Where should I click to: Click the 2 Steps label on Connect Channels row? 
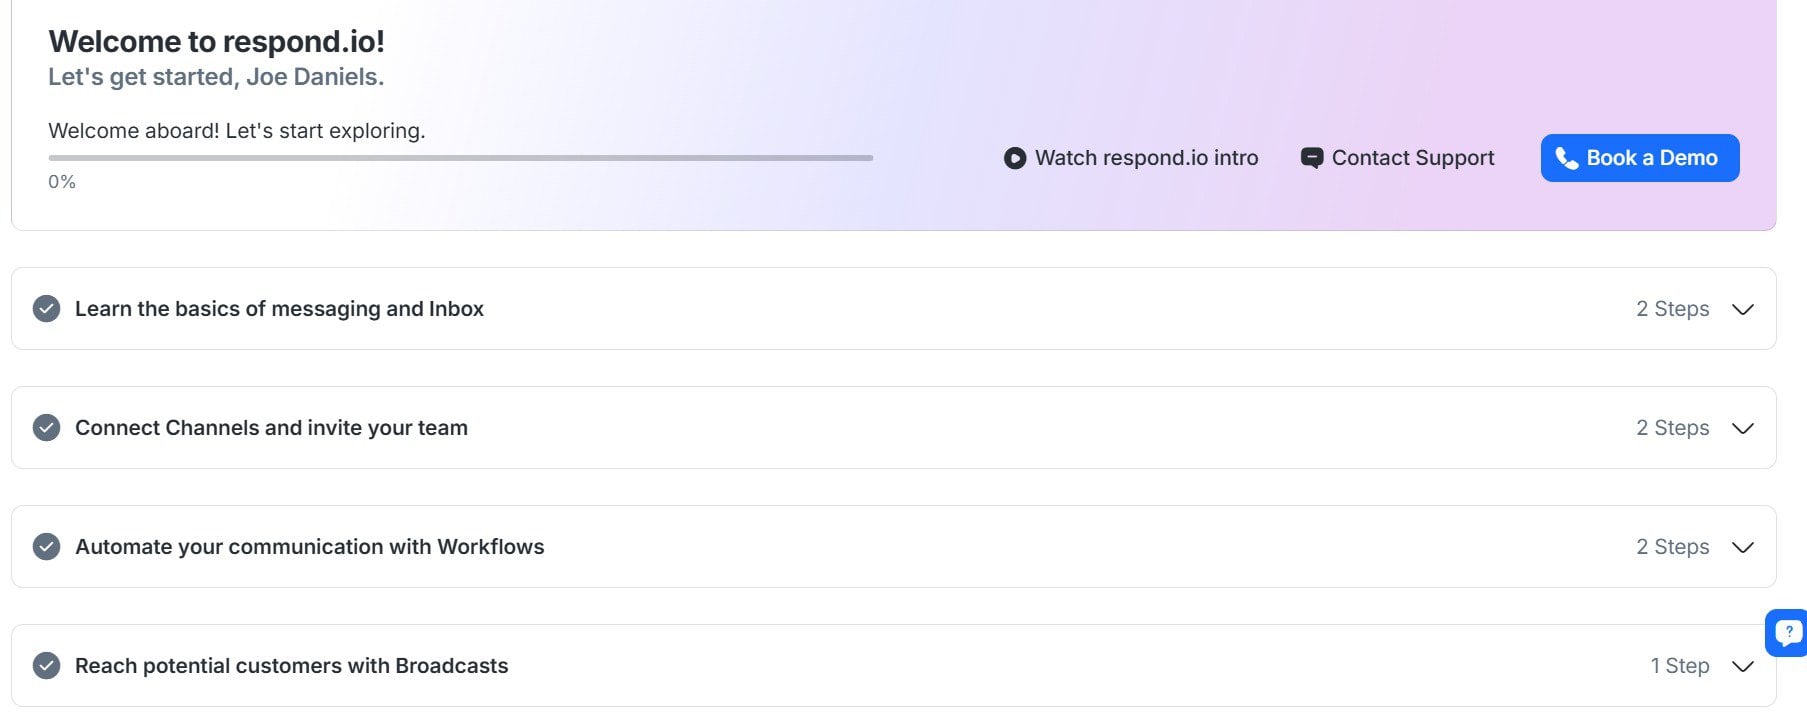pos(1672,427)
